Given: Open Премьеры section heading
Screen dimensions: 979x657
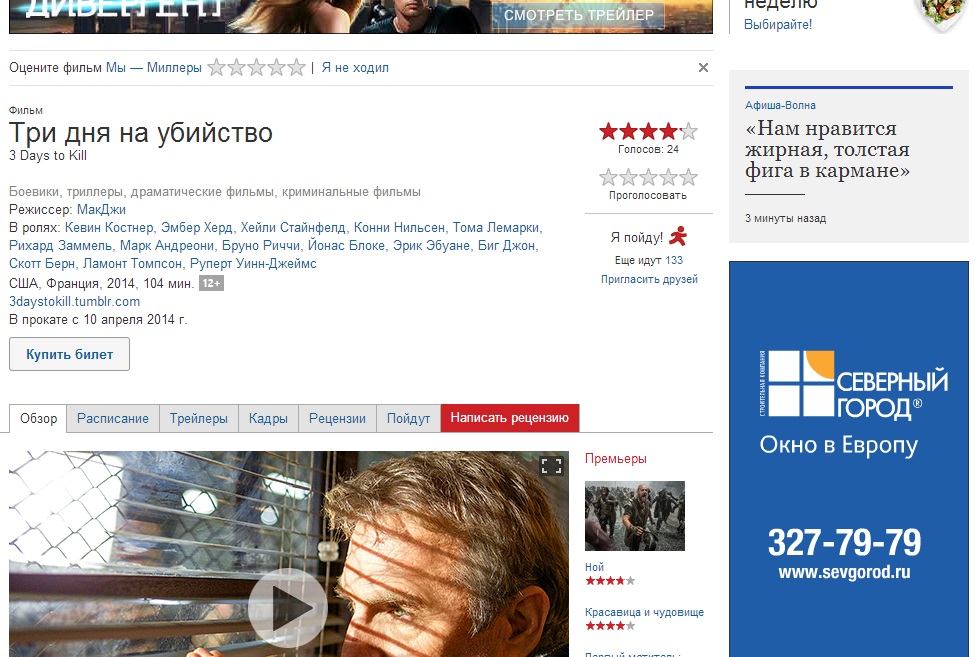Looking at the screenshot, I should (616, 458).
